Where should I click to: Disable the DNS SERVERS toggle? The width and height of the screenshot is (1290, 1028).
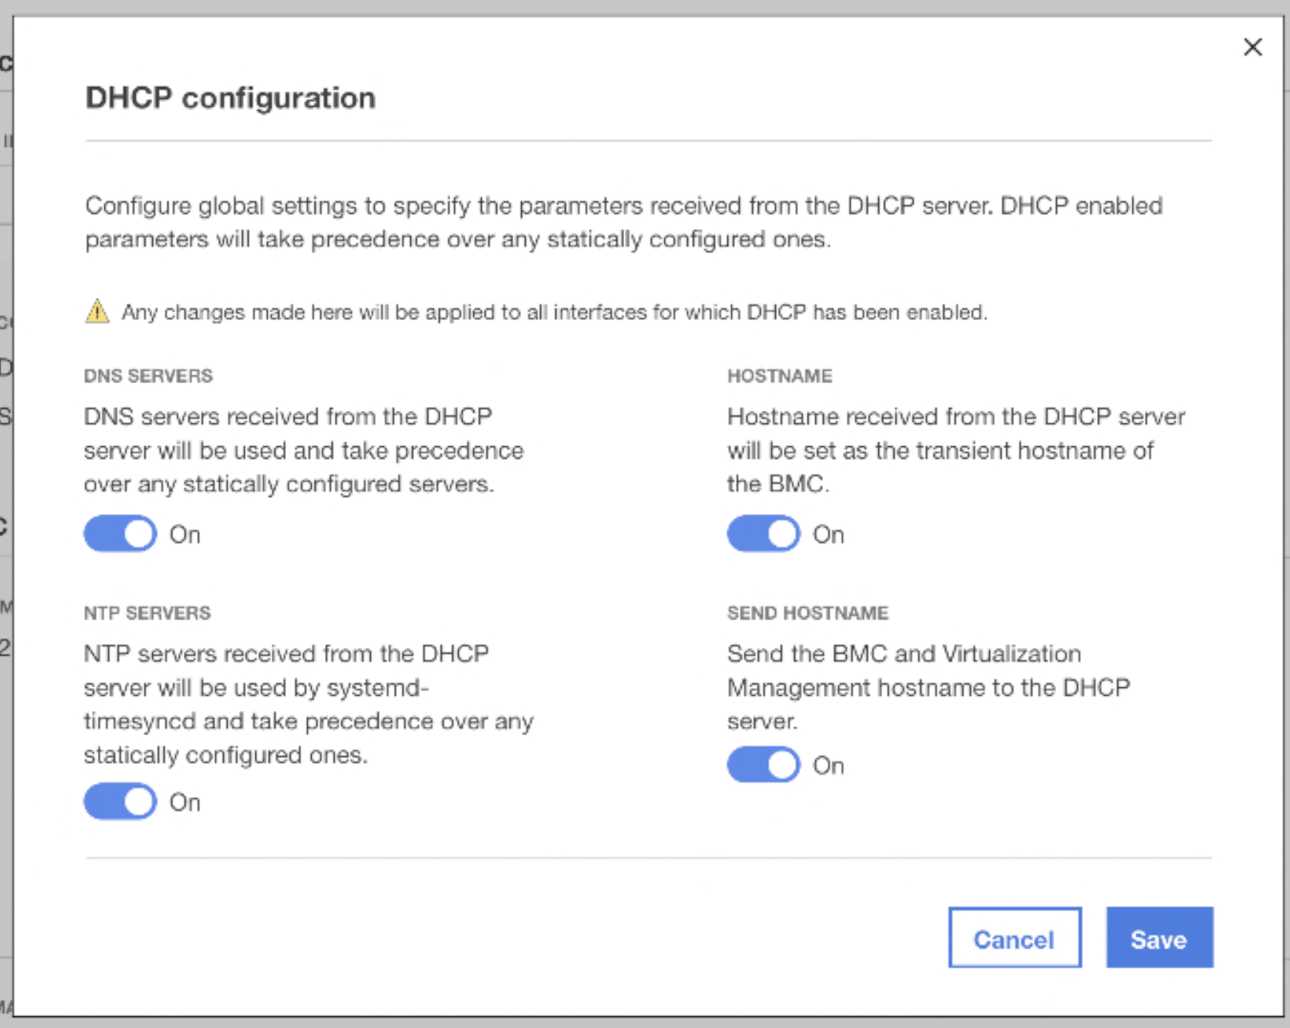pyautogui.click(x=119, y=533)
